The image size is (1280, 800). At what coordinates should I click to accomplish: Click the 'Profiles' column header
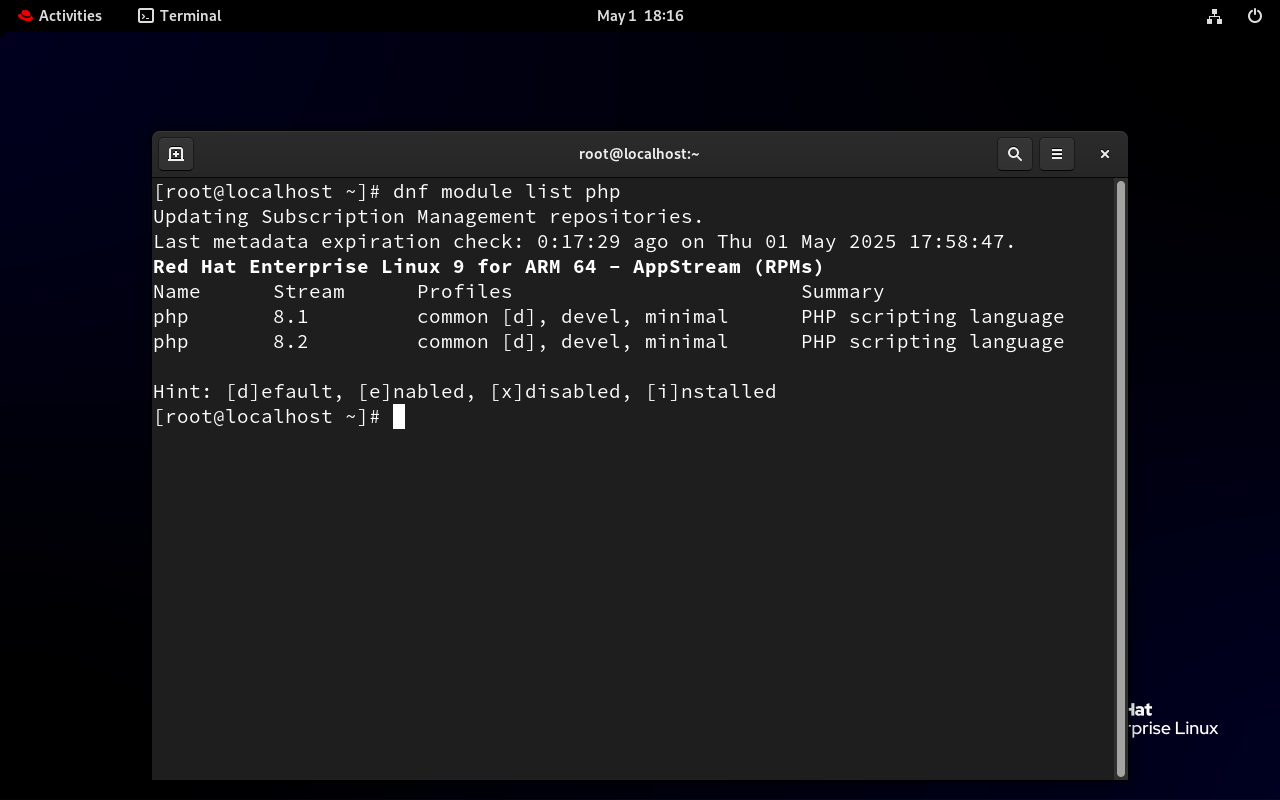coord(465,292)
